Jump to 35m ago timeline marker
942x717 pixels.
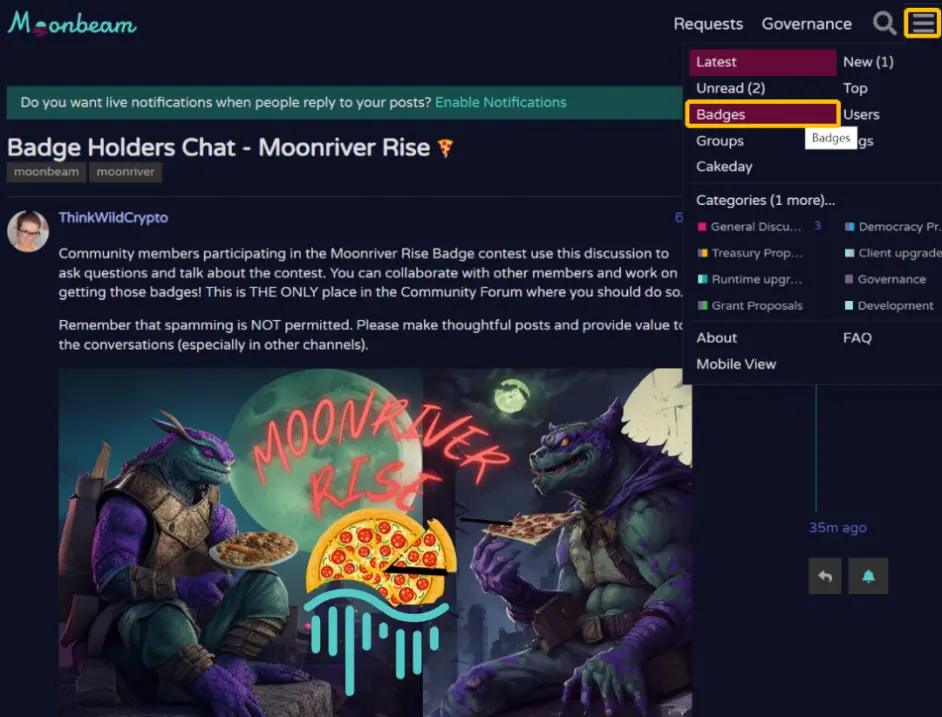[837, 528]
